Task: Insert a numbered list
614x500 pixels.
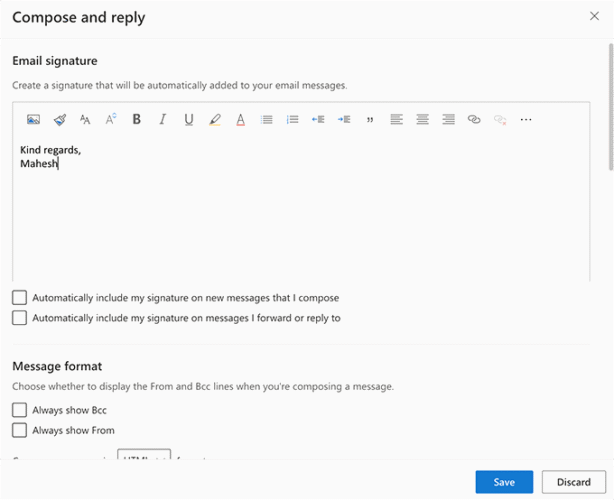Action: pyautogui.click(x=293, y=120)
